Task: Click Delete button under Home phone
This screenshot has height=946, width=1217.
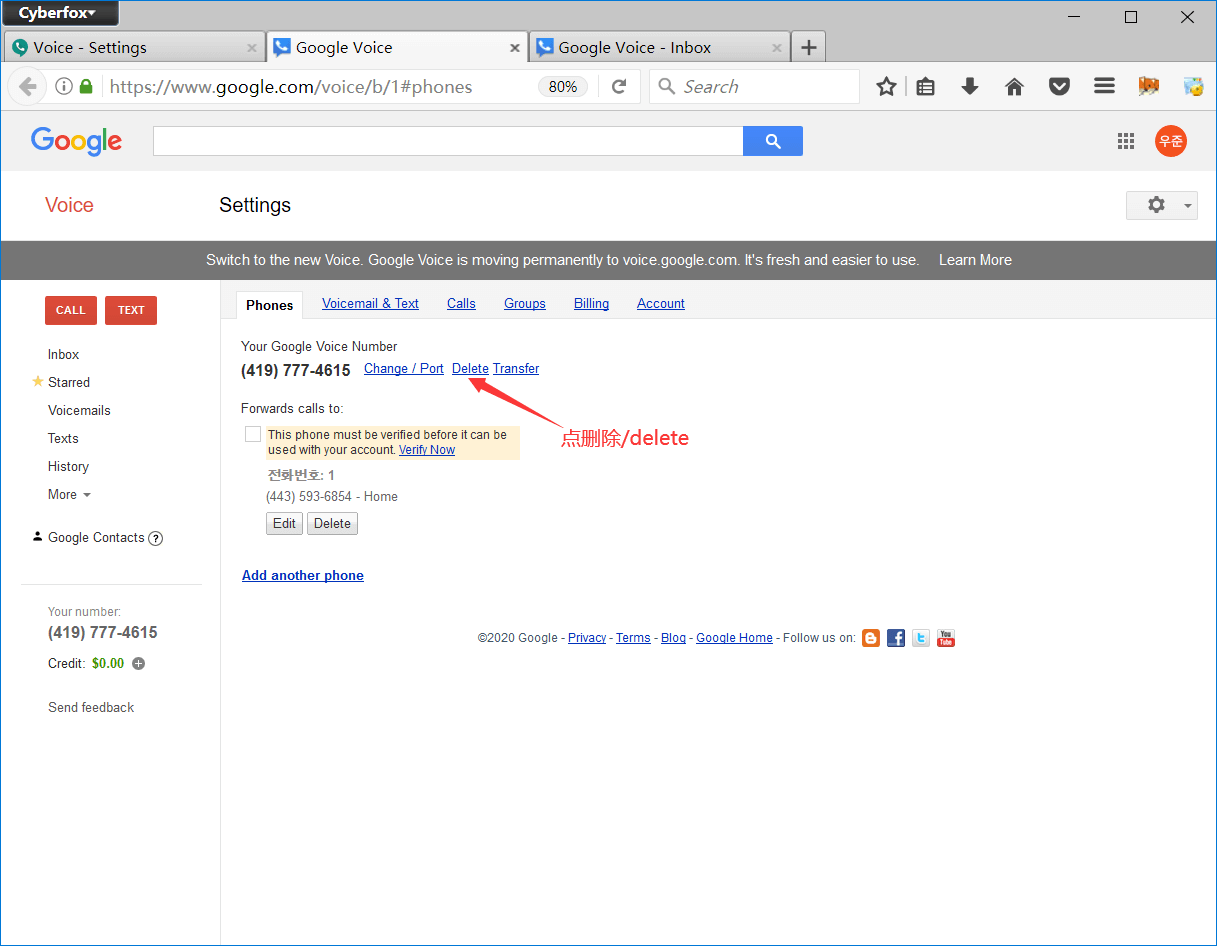Action: (332, 523)
